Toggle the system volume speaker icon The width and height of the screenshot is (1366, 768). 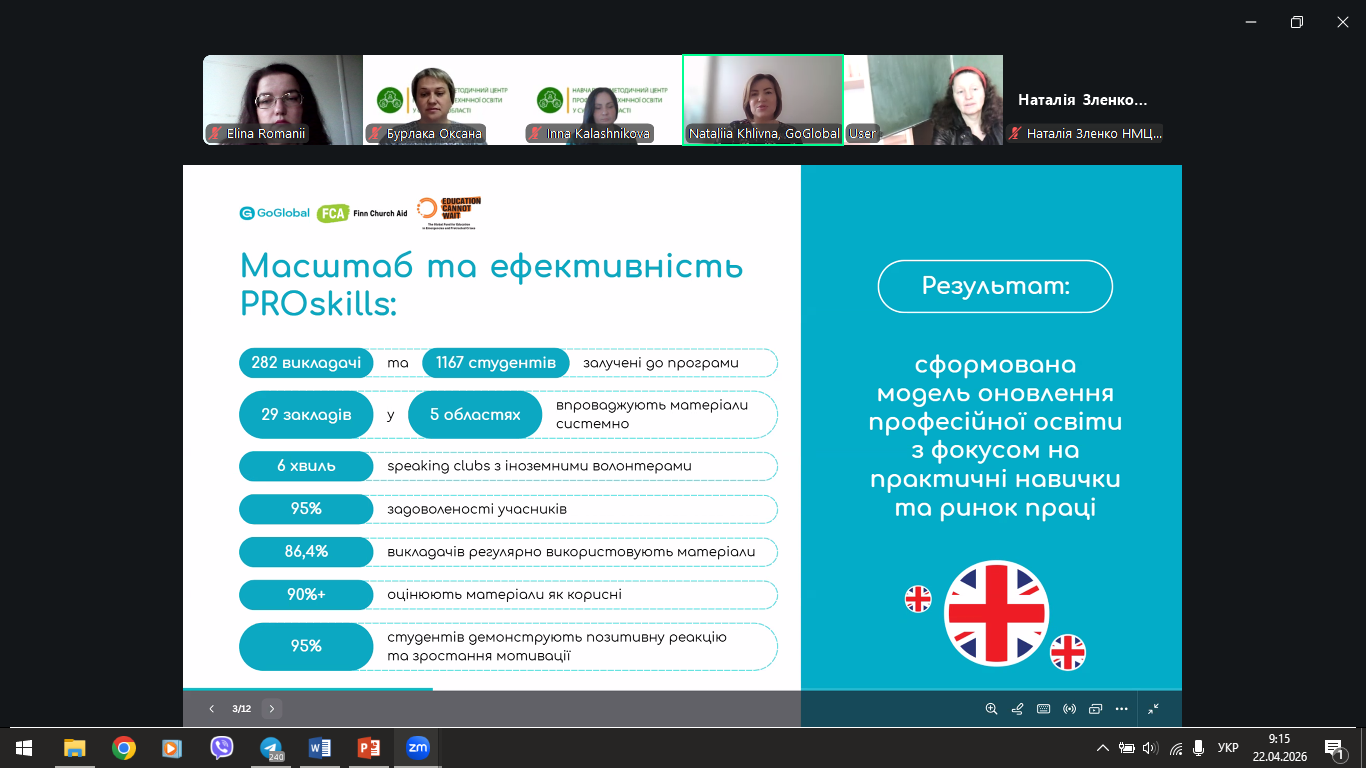tap(1149, 748)
